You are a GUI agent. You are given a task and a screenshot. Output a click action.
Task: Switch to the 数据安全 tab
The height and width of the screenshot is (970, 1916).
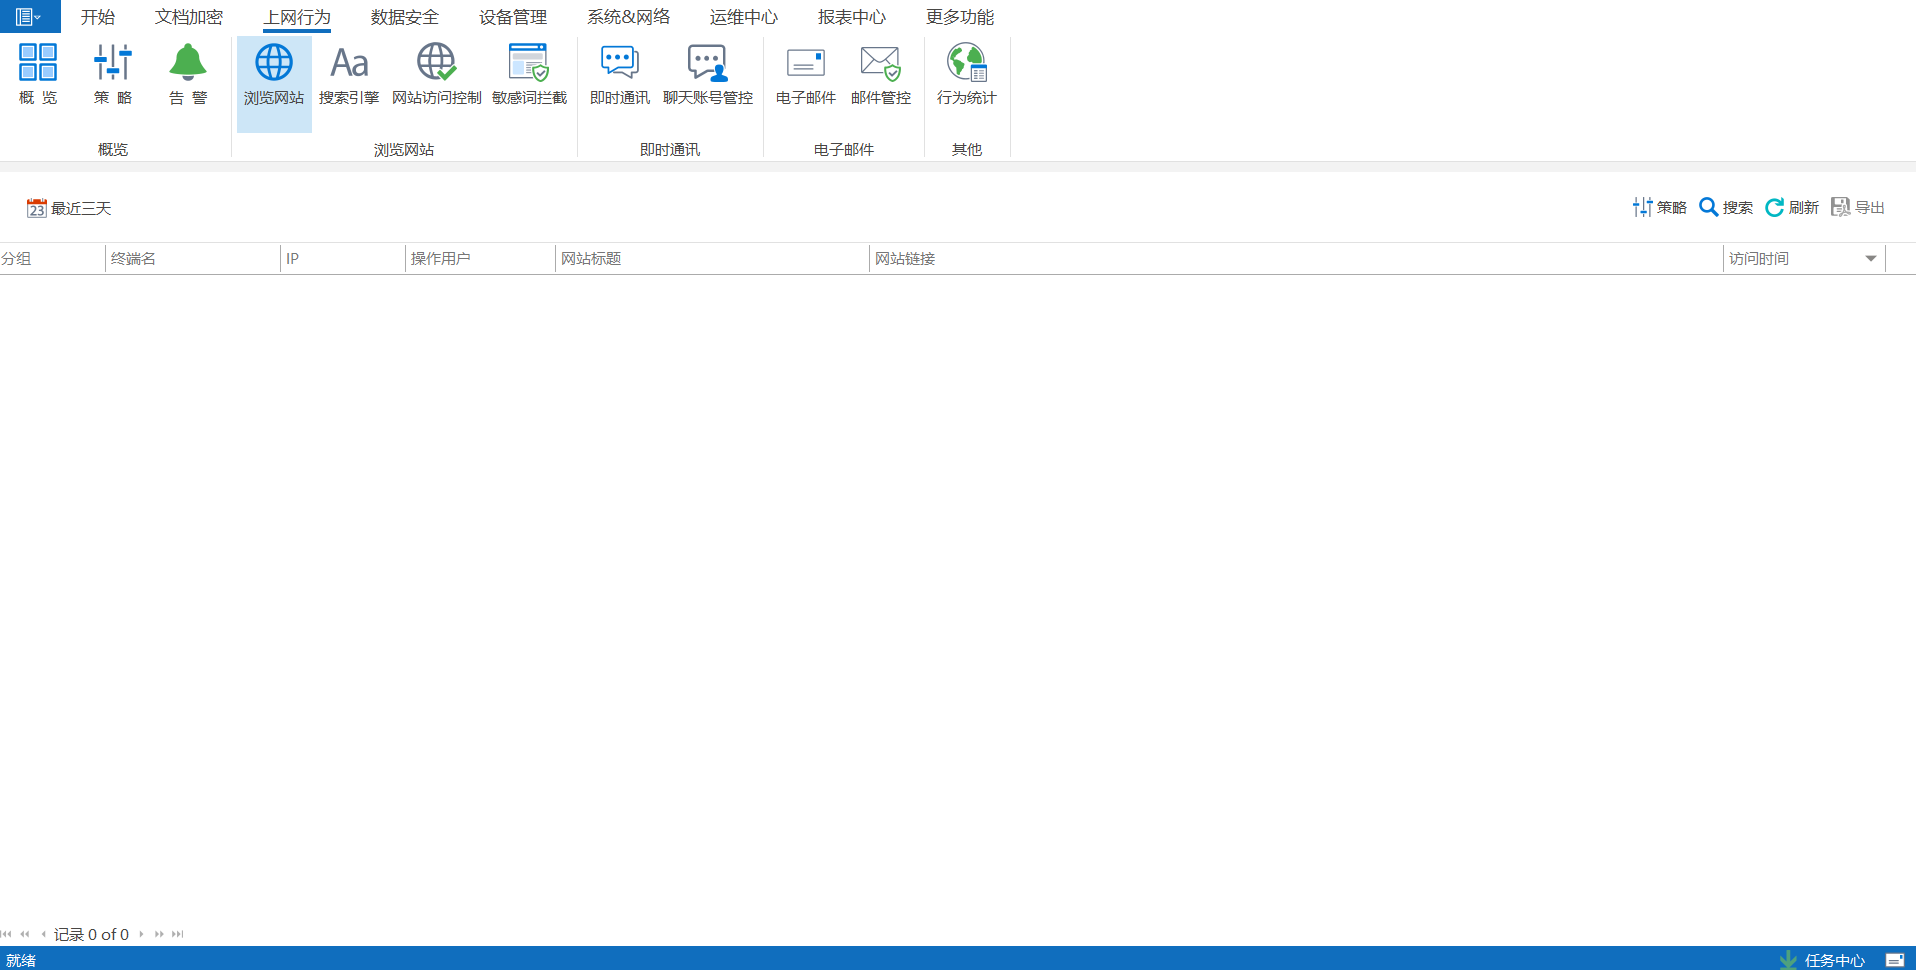404,17
